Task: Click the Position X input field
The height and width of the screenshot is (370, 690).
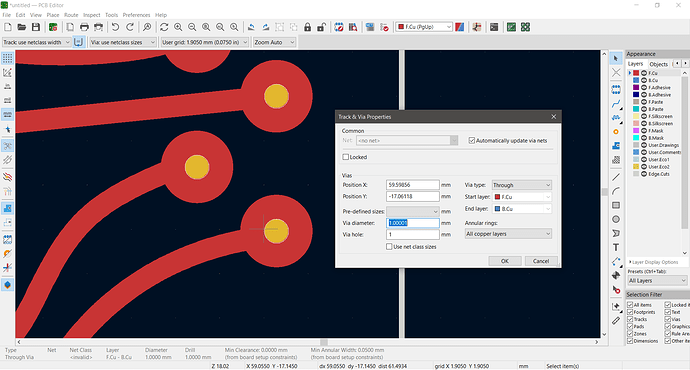Action: [413, 185]
